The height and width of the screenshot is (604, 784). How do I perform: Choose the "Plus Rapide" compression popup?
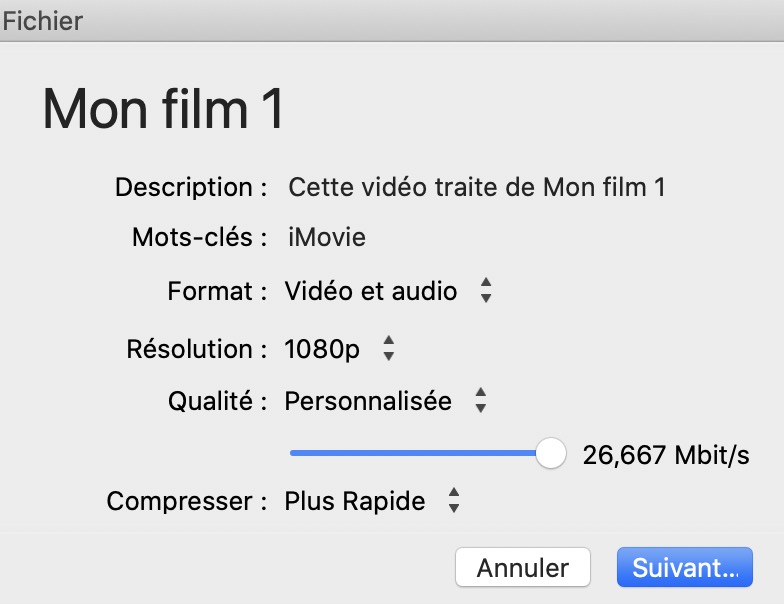pos(355,501)
